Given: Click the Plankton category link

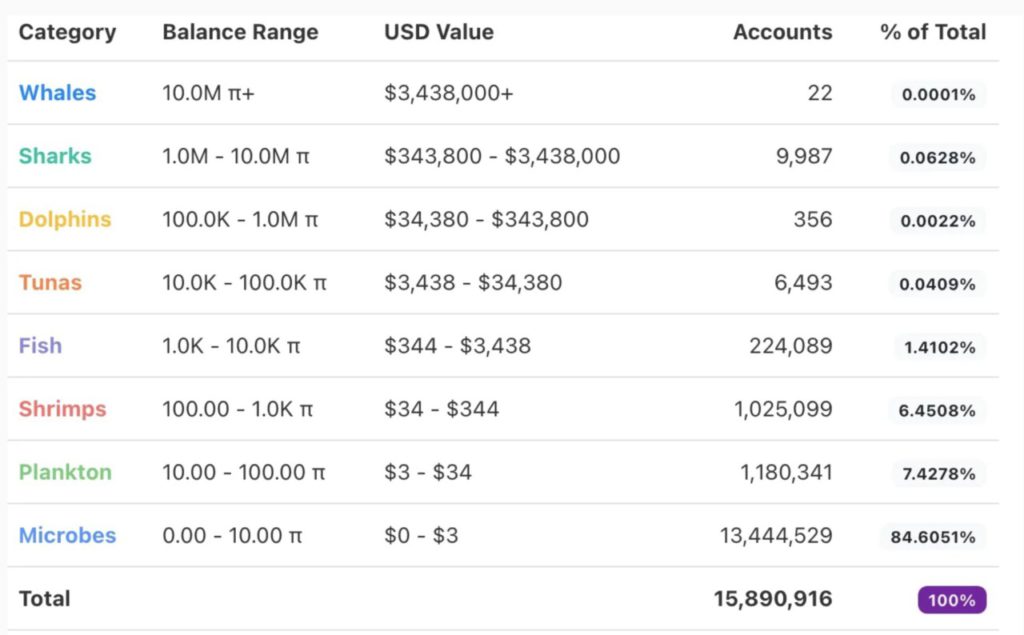Looking at the screenshot, I should point(65,472).
